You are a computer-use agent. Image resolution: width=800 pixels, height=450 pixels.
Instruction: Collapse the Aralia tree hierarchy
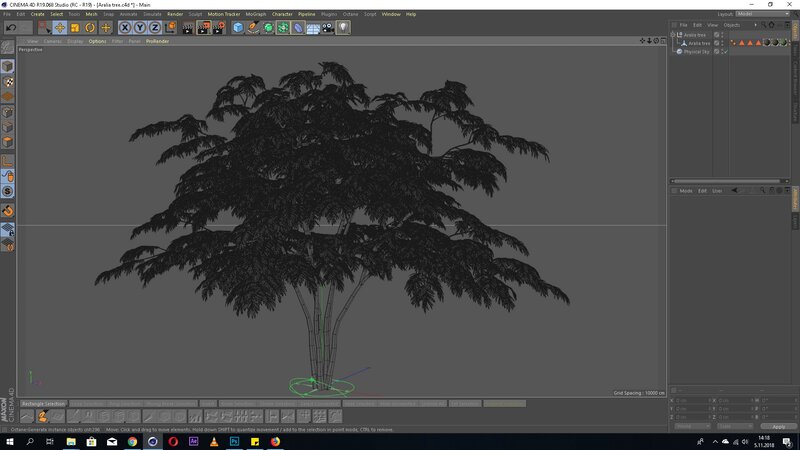674,35
